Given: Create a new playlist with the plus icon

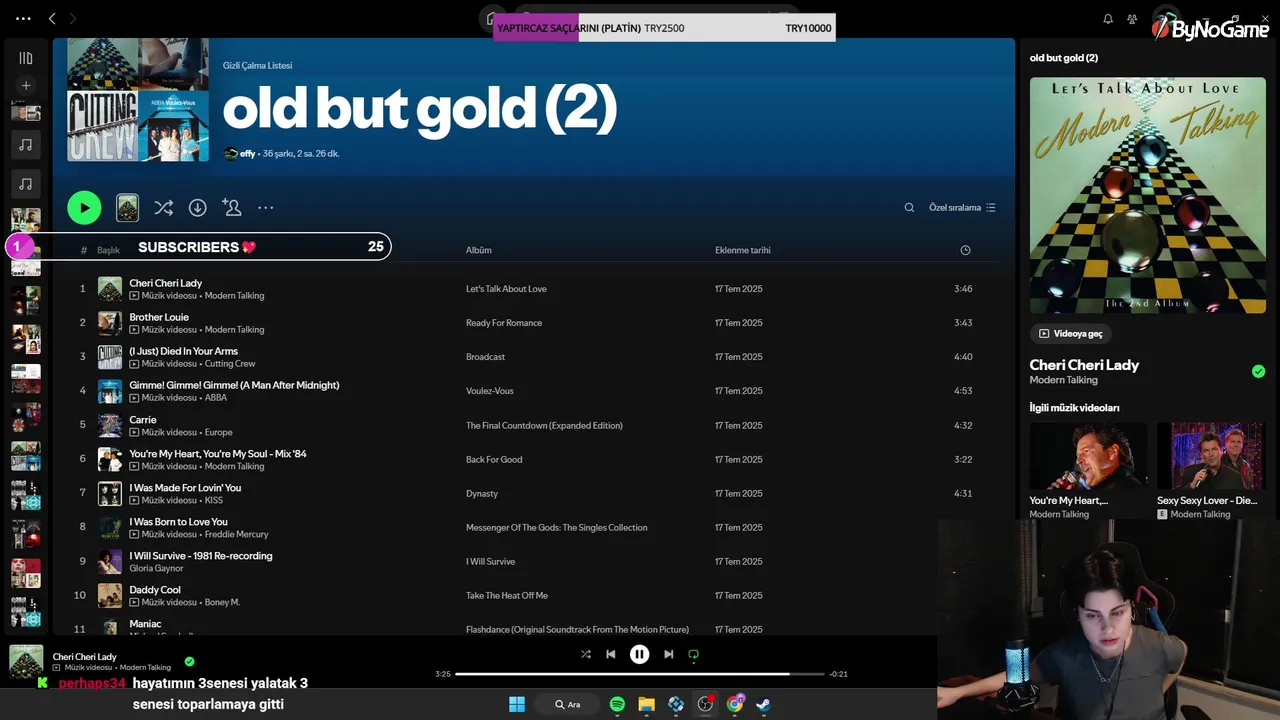Looking at the screenshot, I should coord(26,86).
